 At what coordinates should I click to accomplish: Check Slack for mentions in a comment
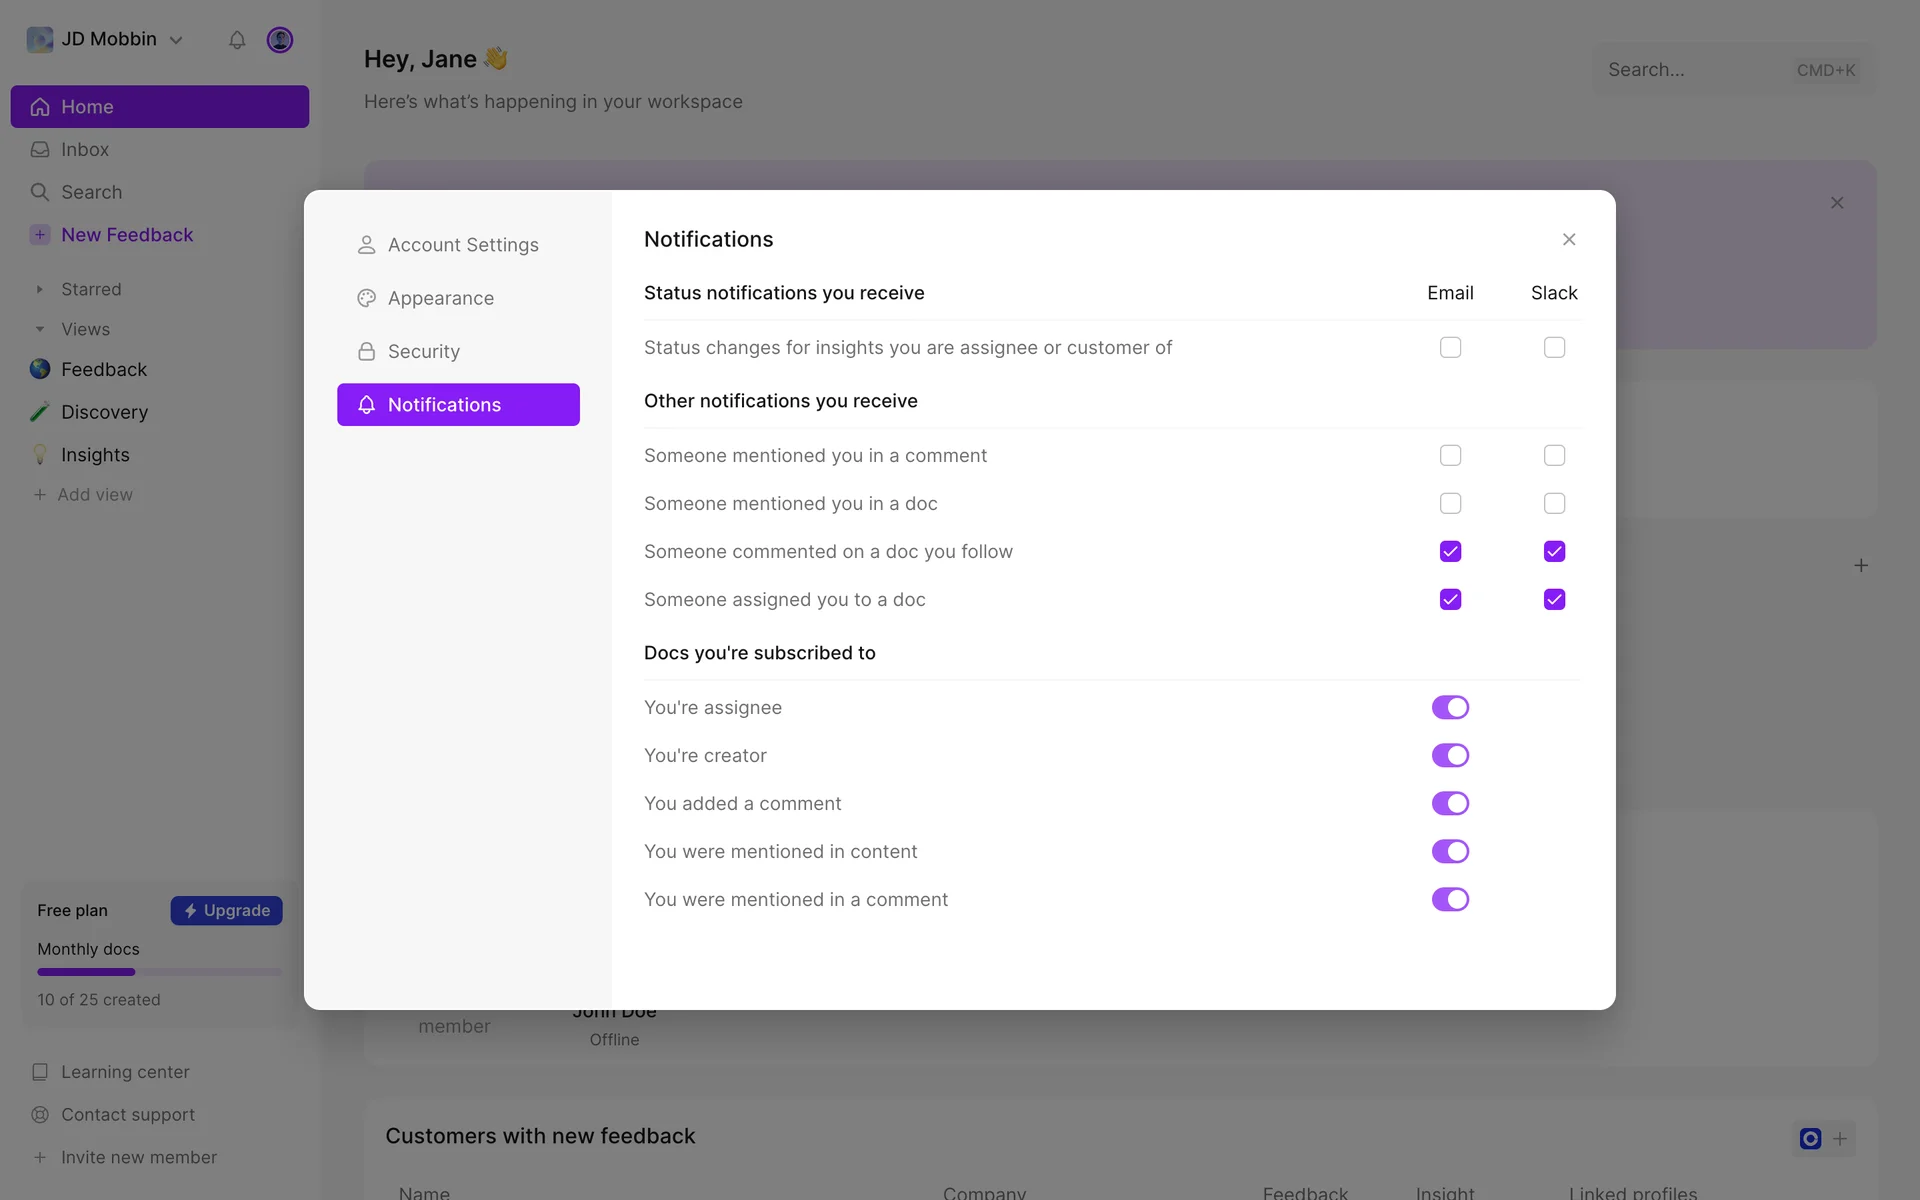pyautogui.click(x=1554, y=455)
